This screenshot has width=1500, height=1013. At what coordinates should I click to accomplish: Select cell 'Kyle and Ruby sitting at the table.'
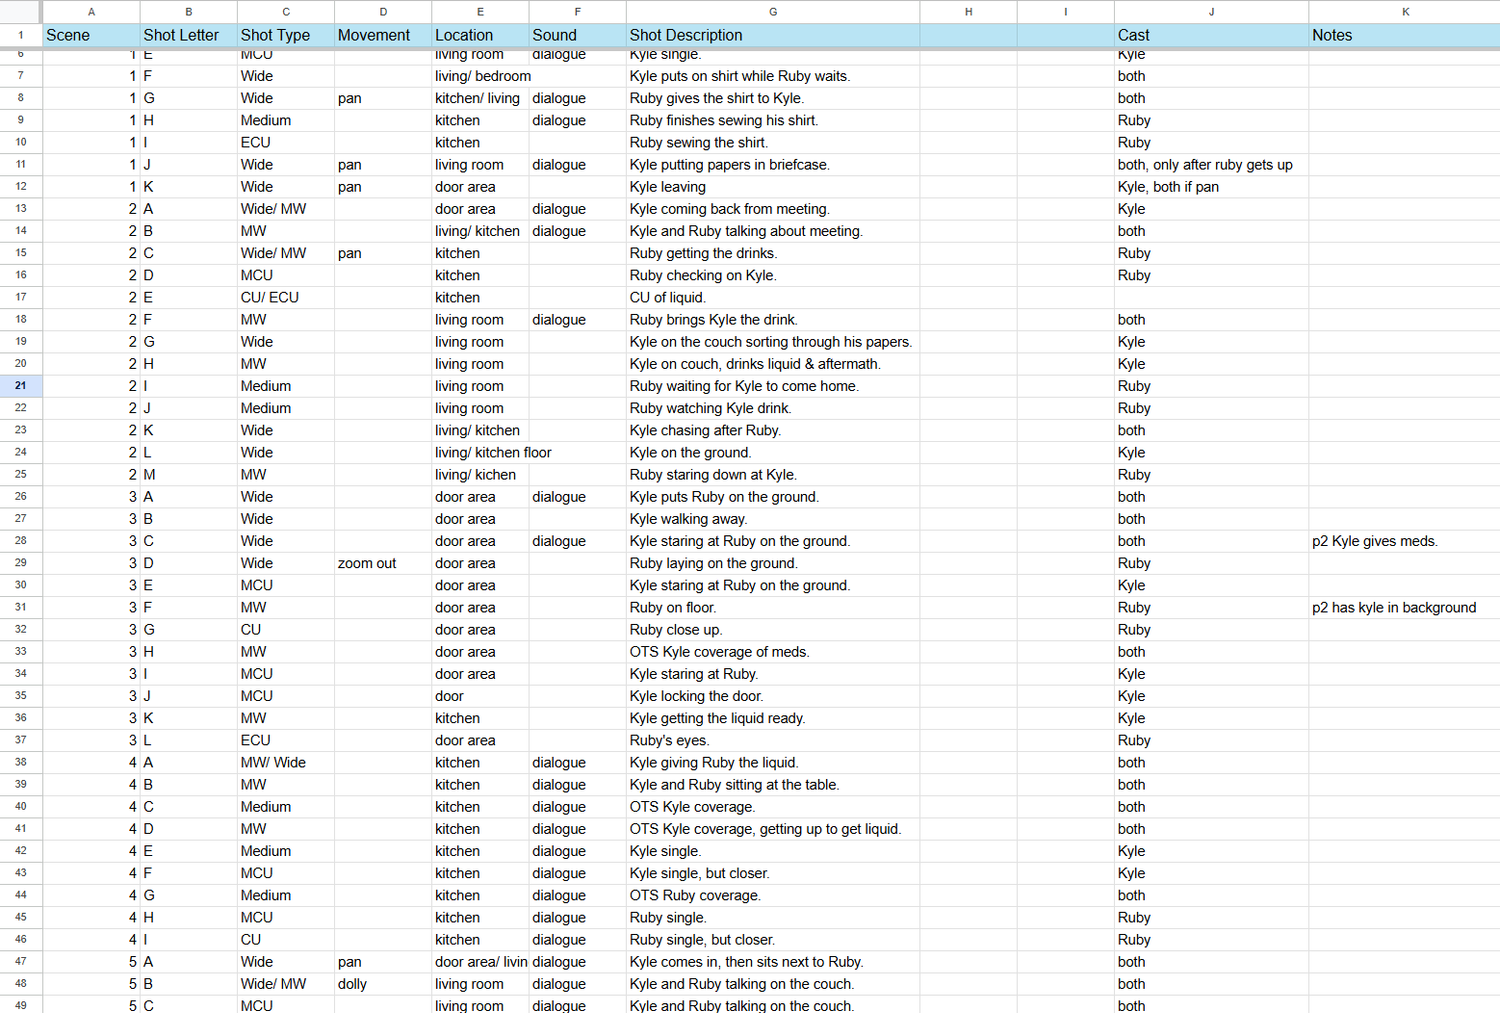(x=772, y=785)
